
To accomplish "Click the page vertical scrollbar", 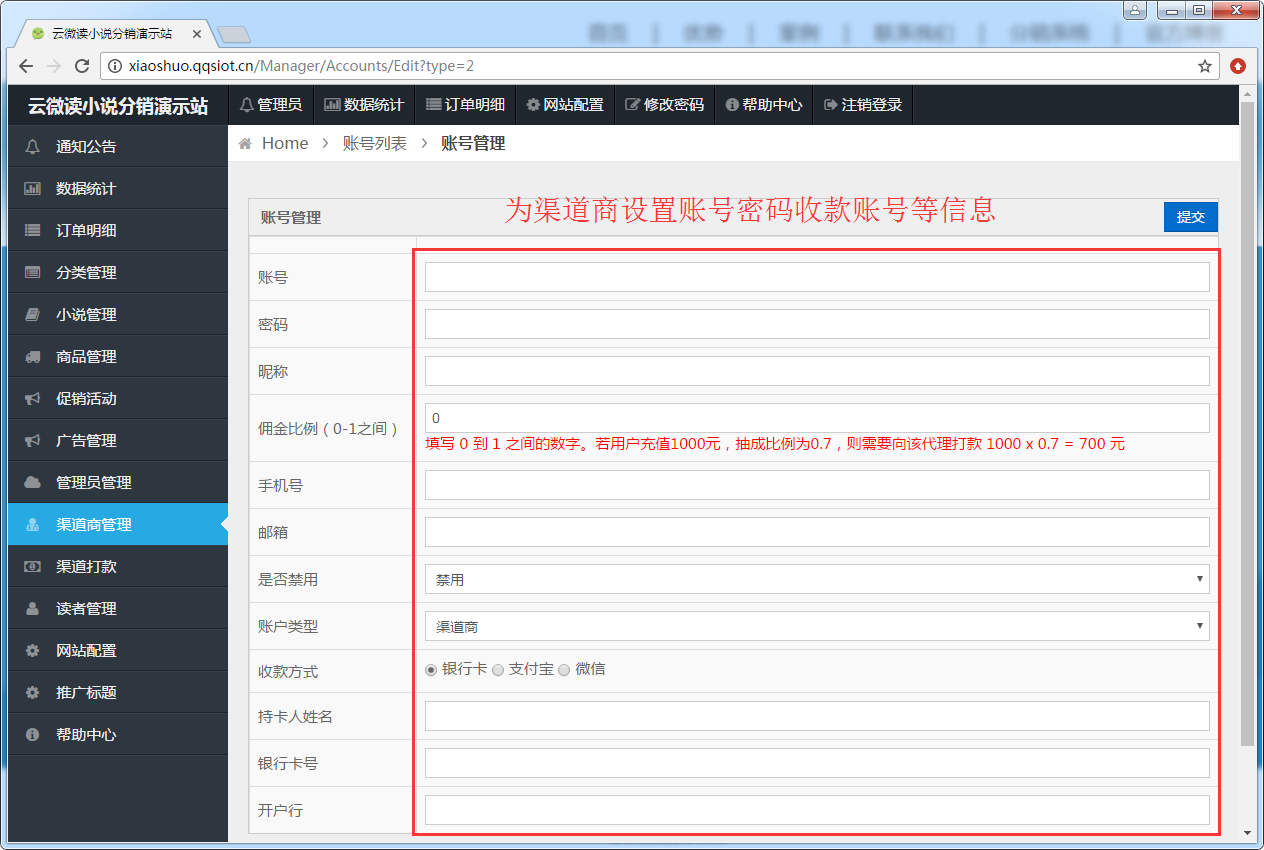I will pyautogui.click(x=1247, y=422).
